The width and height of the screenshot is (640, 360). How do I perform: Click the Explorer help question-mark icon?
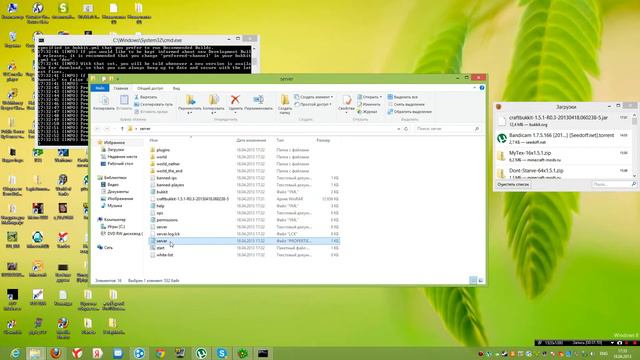pyautogui.click(x=482, y=88)
